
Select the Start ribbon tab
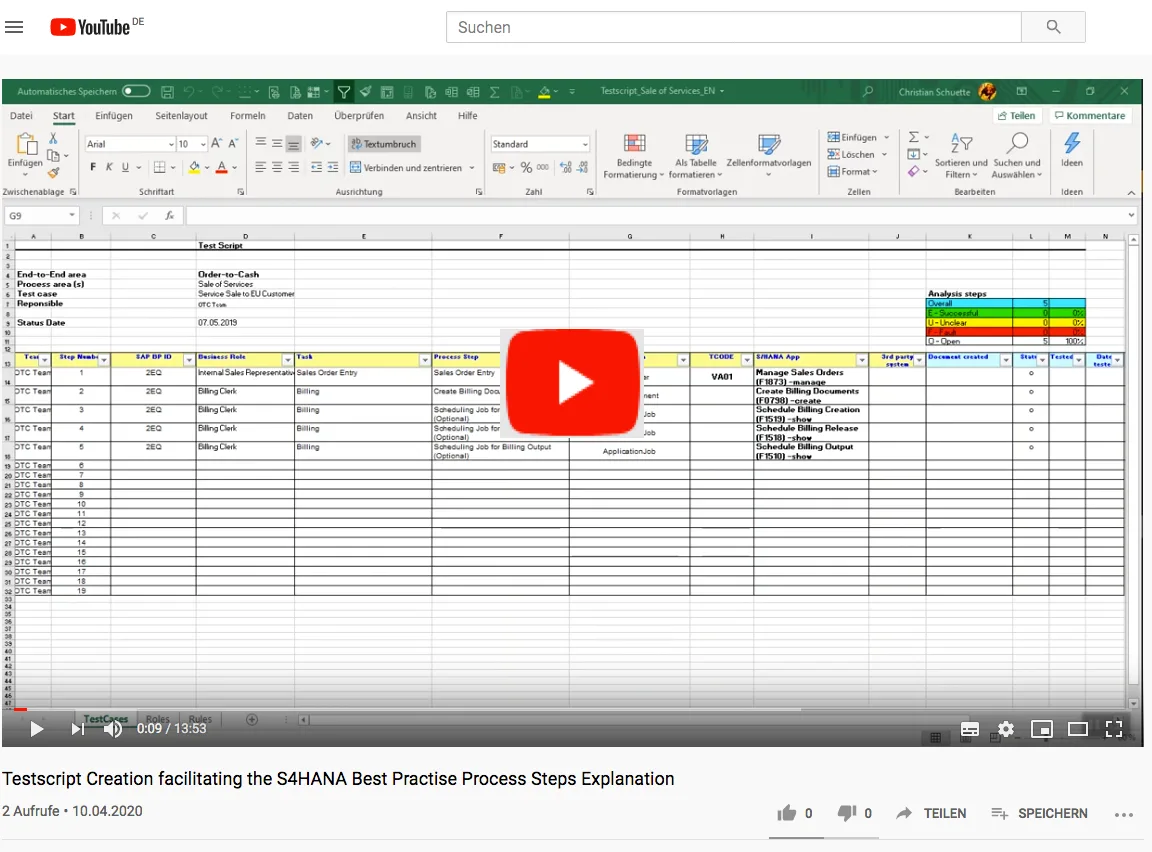(x=63, y=115)
